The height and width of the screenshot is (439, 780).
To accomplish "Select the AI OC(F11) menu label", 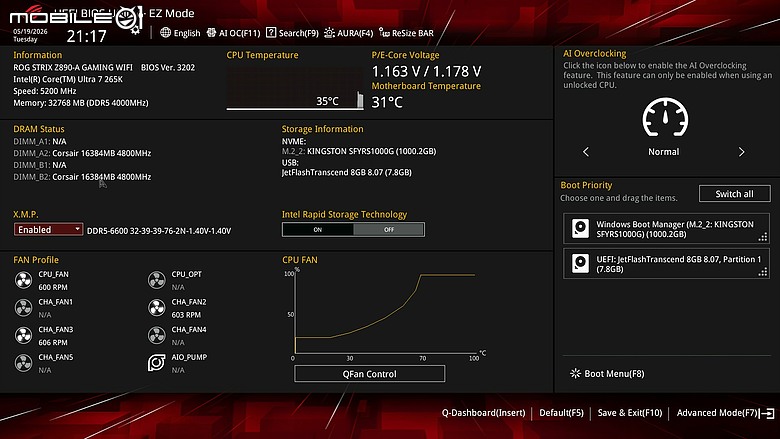I will 240,33.
